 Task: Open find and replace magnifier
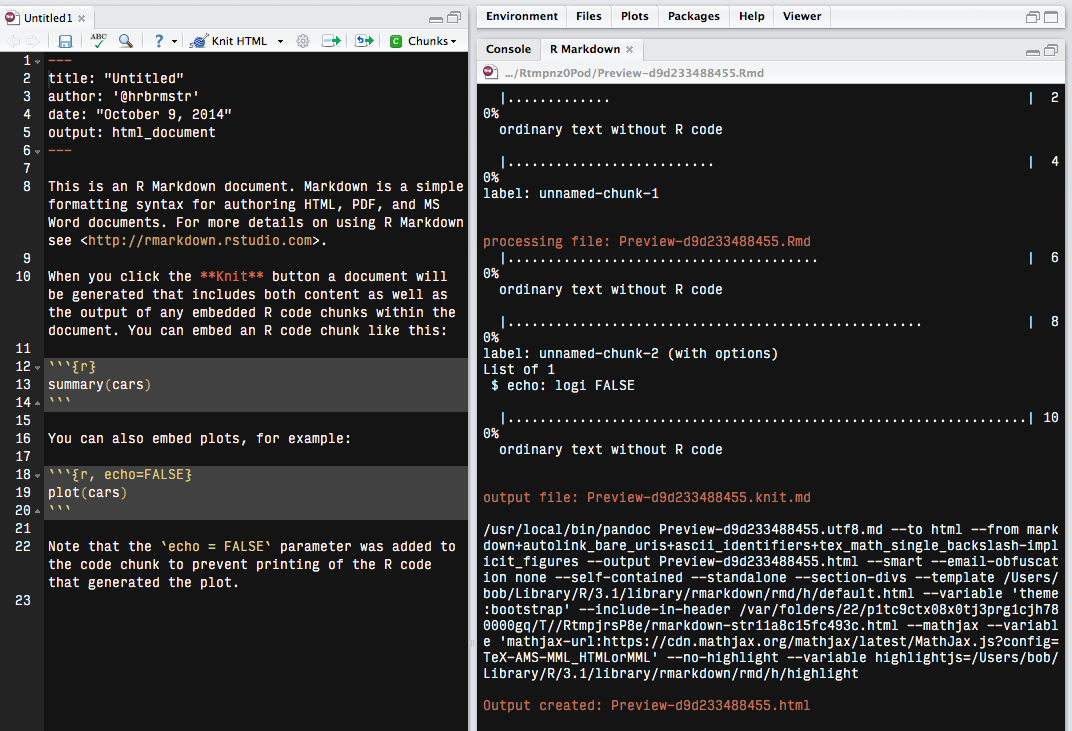pyautogui.click(x=126, y=41)
